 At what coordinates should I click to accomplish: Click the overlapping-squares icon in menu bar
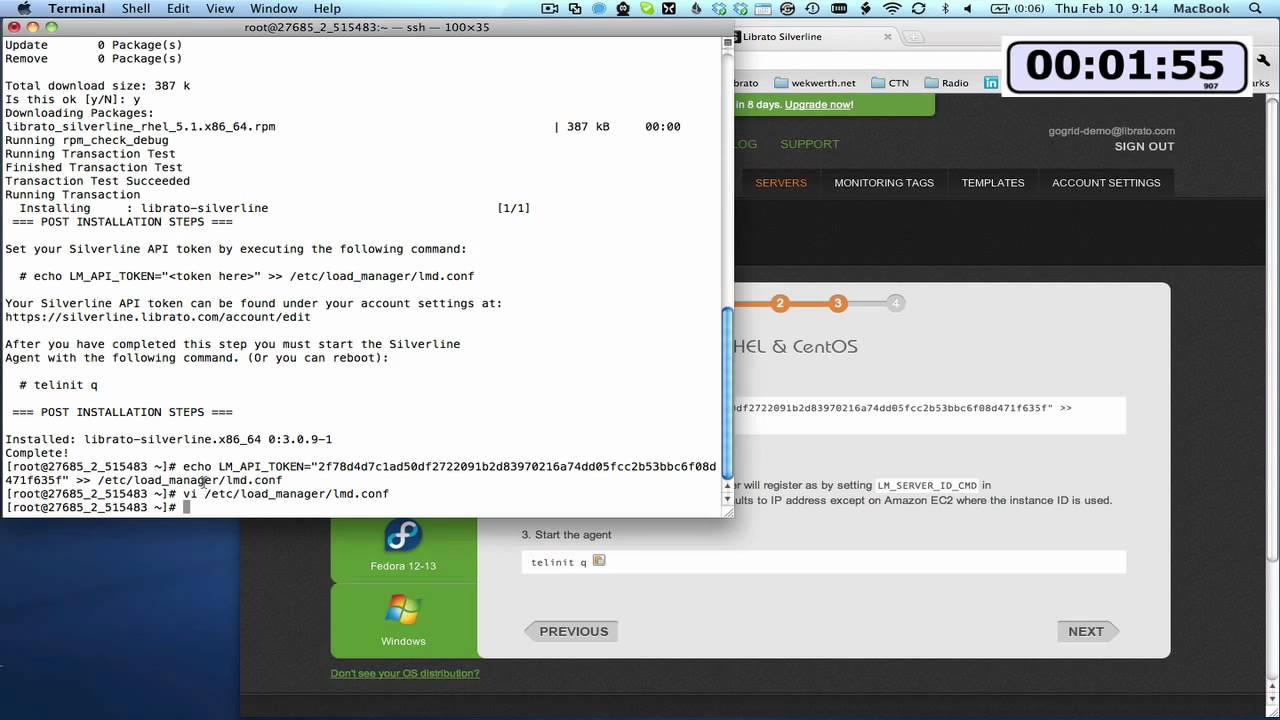pos(575,9)
